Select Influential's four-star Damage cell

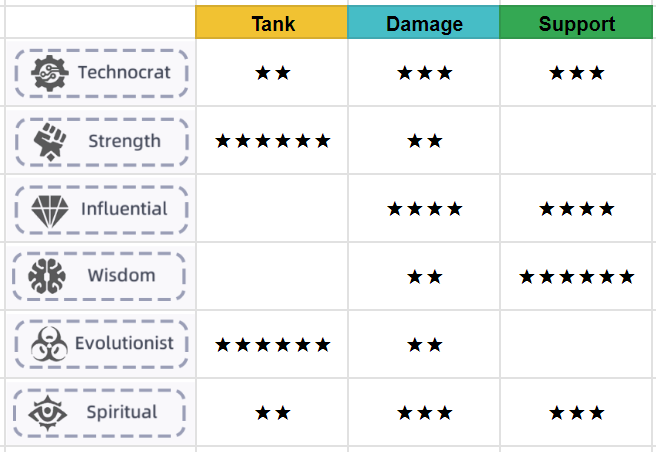click(x=423, y=208)
